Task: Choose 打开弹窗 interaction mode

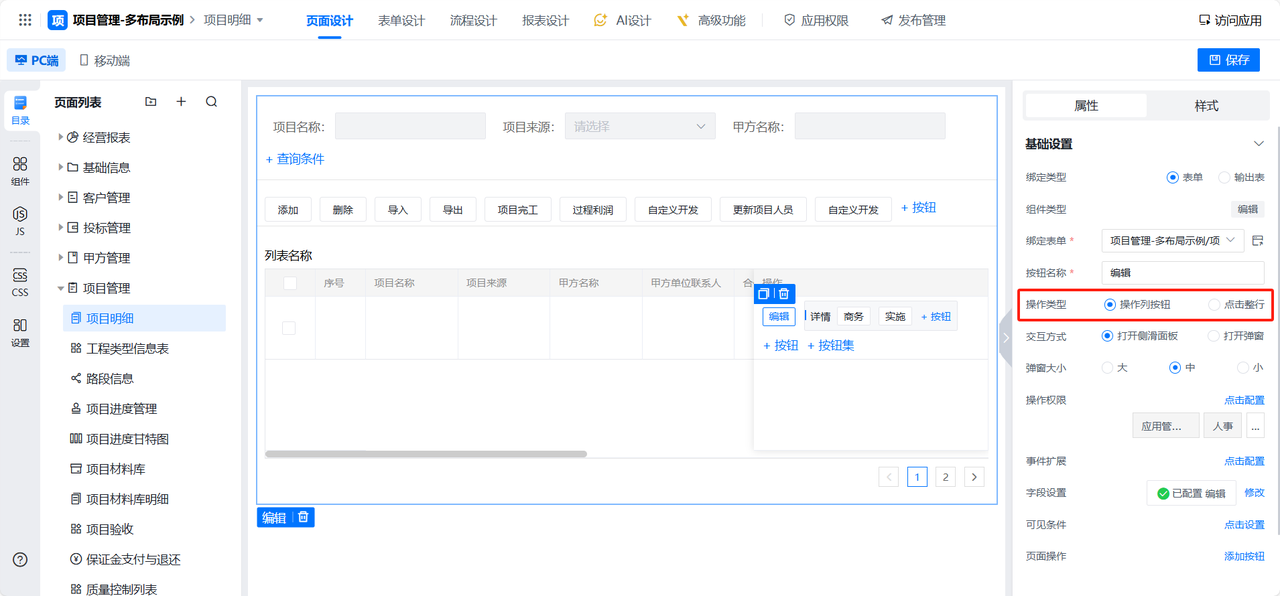Action: [x=1214, y=336]
